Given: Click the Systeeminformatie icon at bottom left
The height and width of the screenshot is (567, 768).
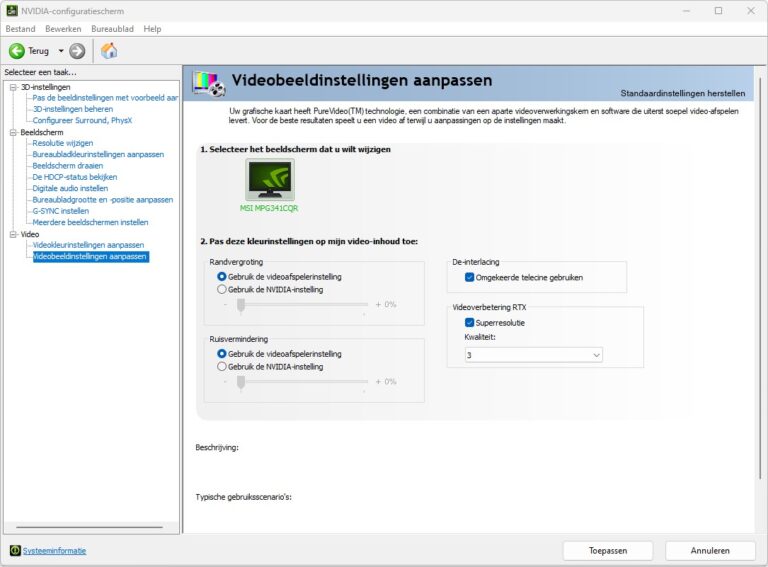Looking at the screenshot, I should [14, 550].
